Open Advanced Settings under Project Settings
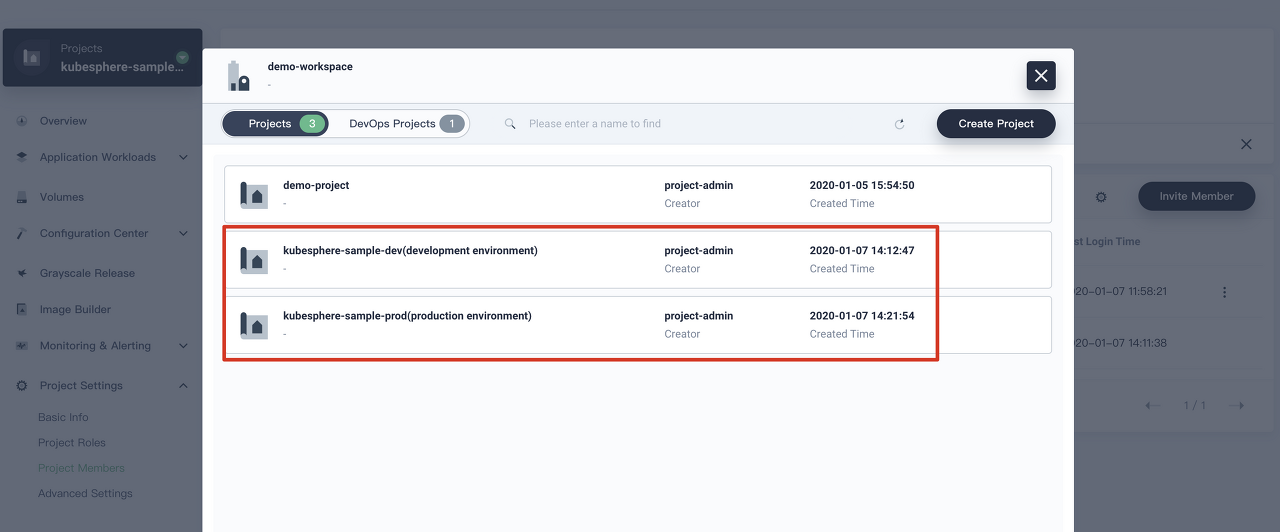 click(x=85, y=494)
